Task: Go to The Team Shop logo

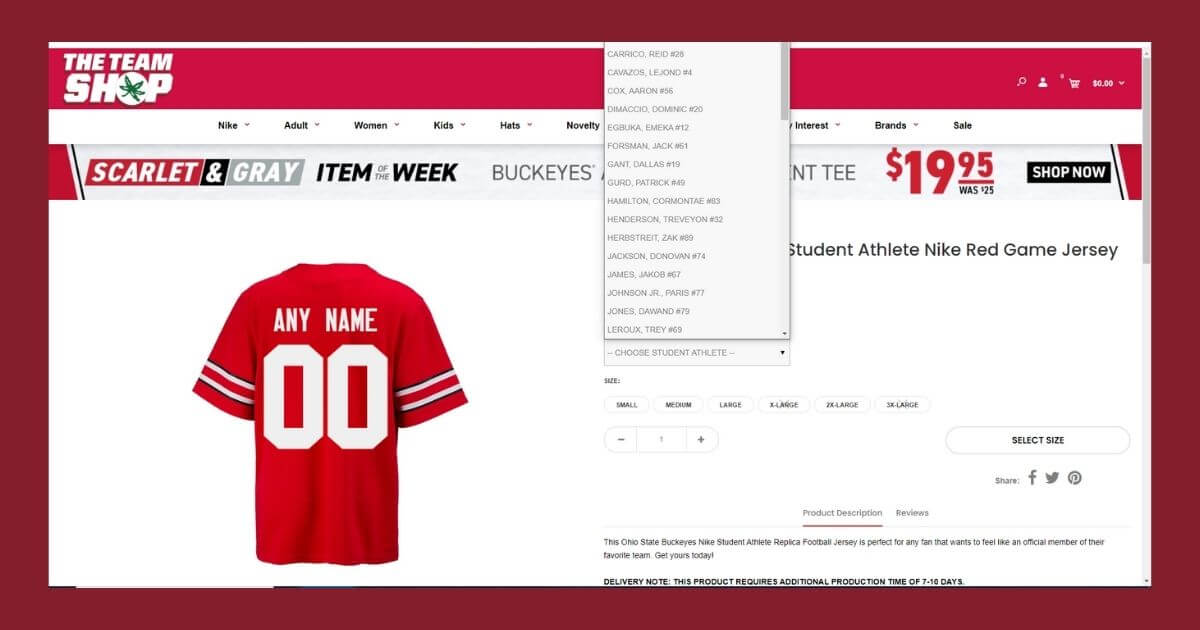Action: click(x=118, y=77)
